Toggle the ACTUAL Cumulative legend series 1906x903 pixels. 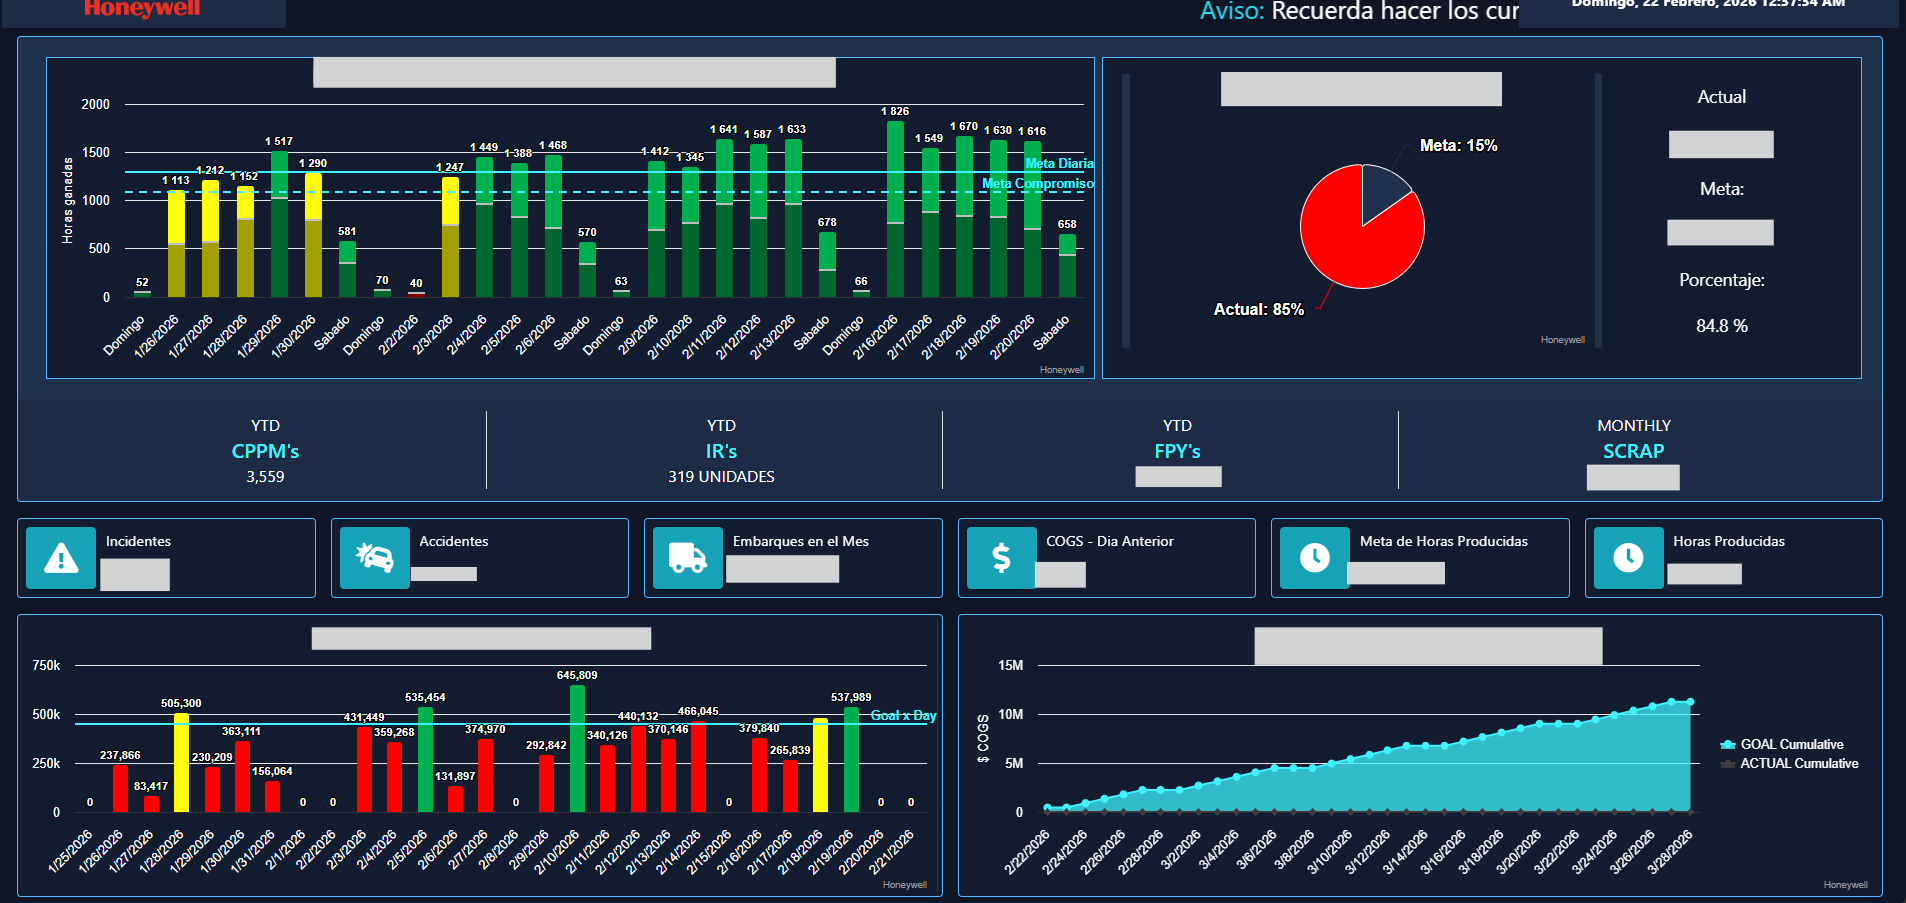click(x=1798, y=763)
